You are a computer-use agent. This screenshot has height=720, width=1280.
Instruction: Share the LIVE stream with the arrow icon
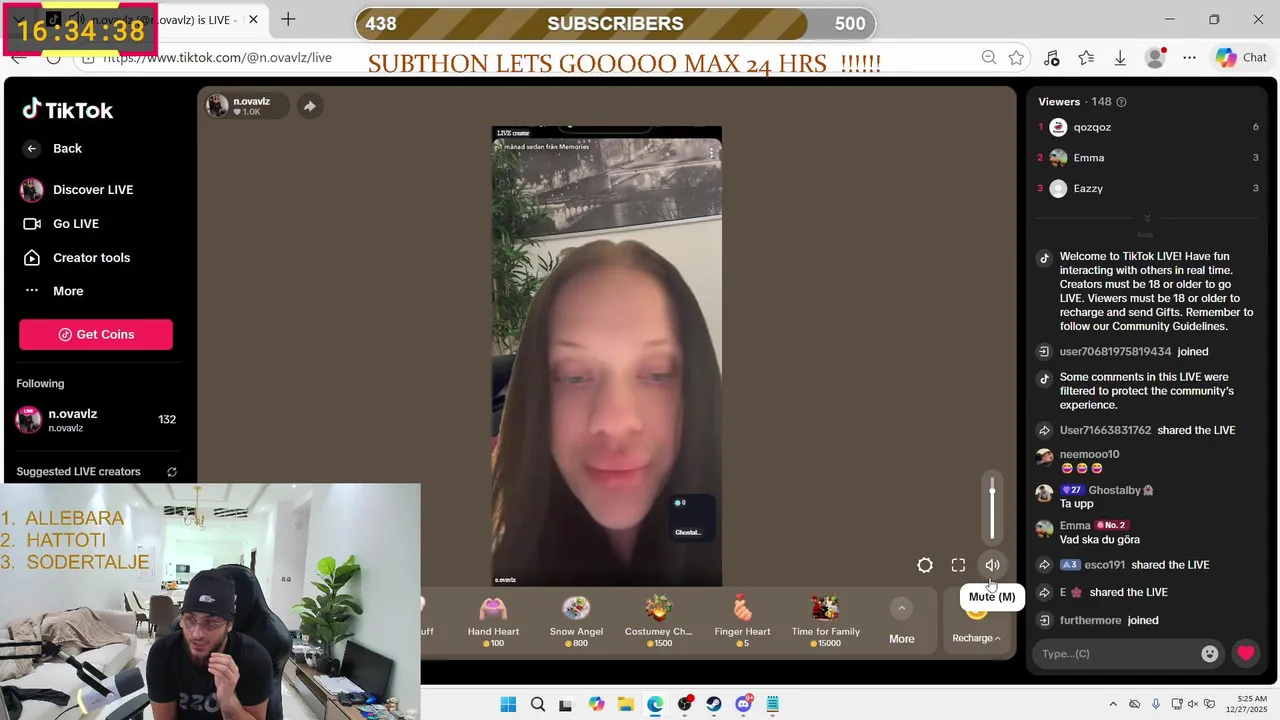pyautogui.click(x=310, y=106)
